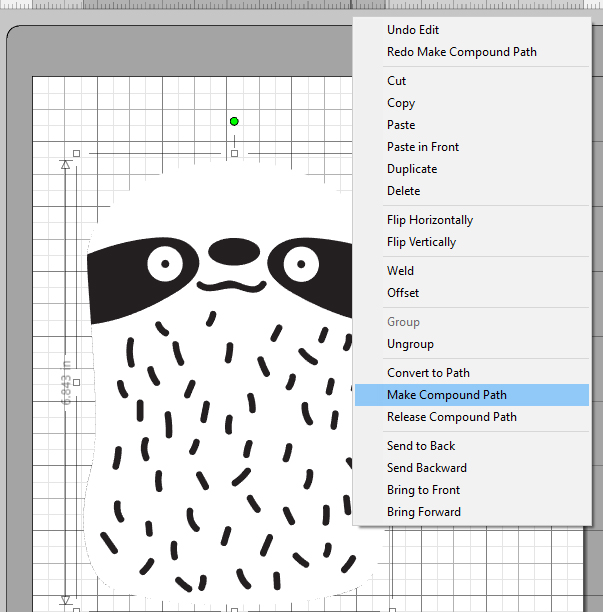Click the top-center resize handle
The image size is (603, 612).
pos(234,153)
